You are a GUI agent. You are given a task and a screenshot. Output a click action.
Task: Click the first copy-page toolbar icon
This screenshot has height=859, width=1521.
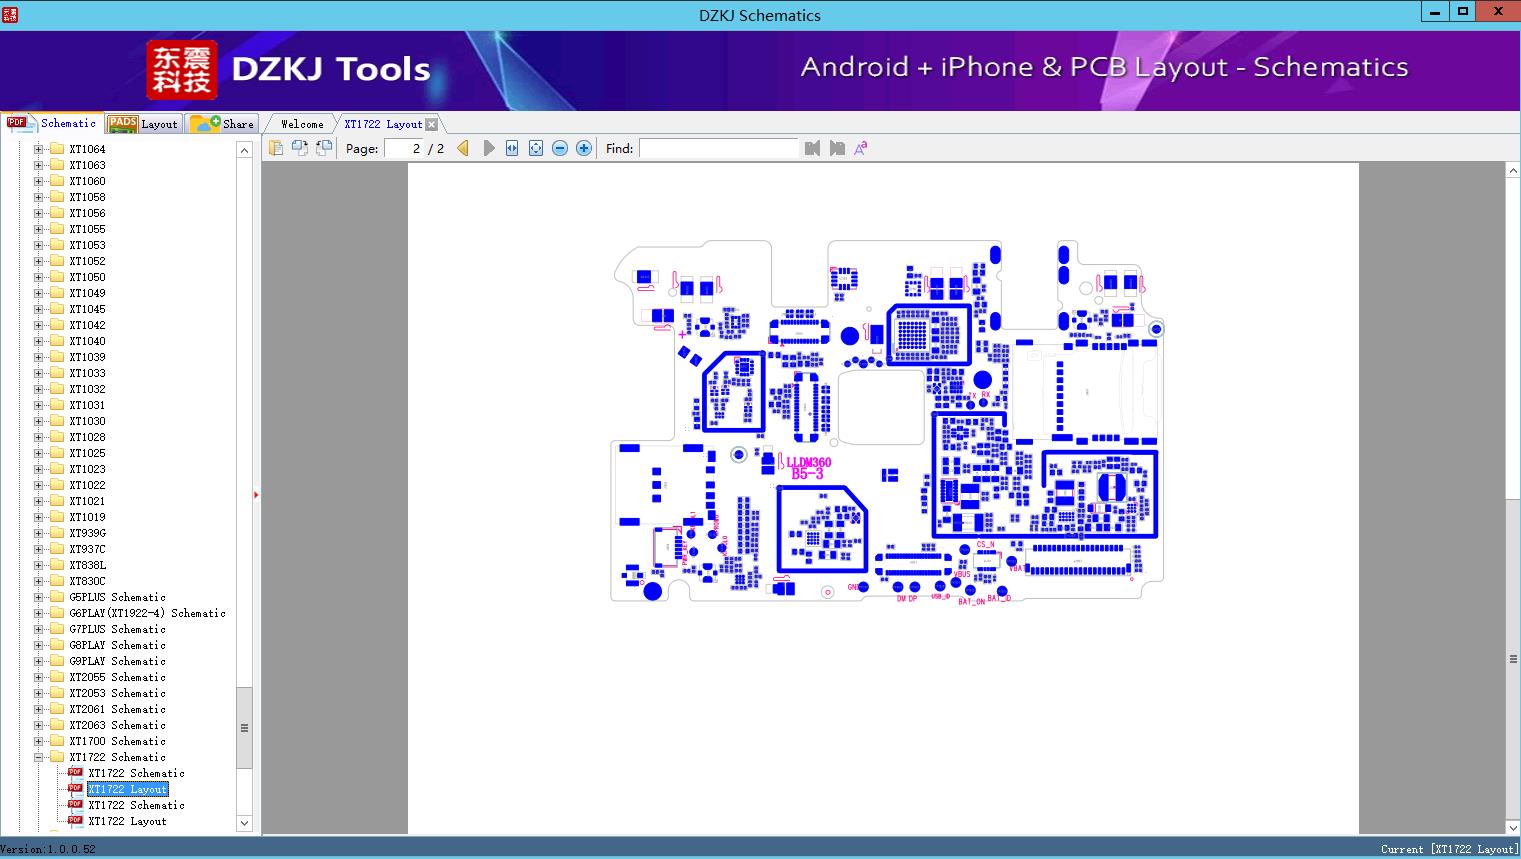276,148
